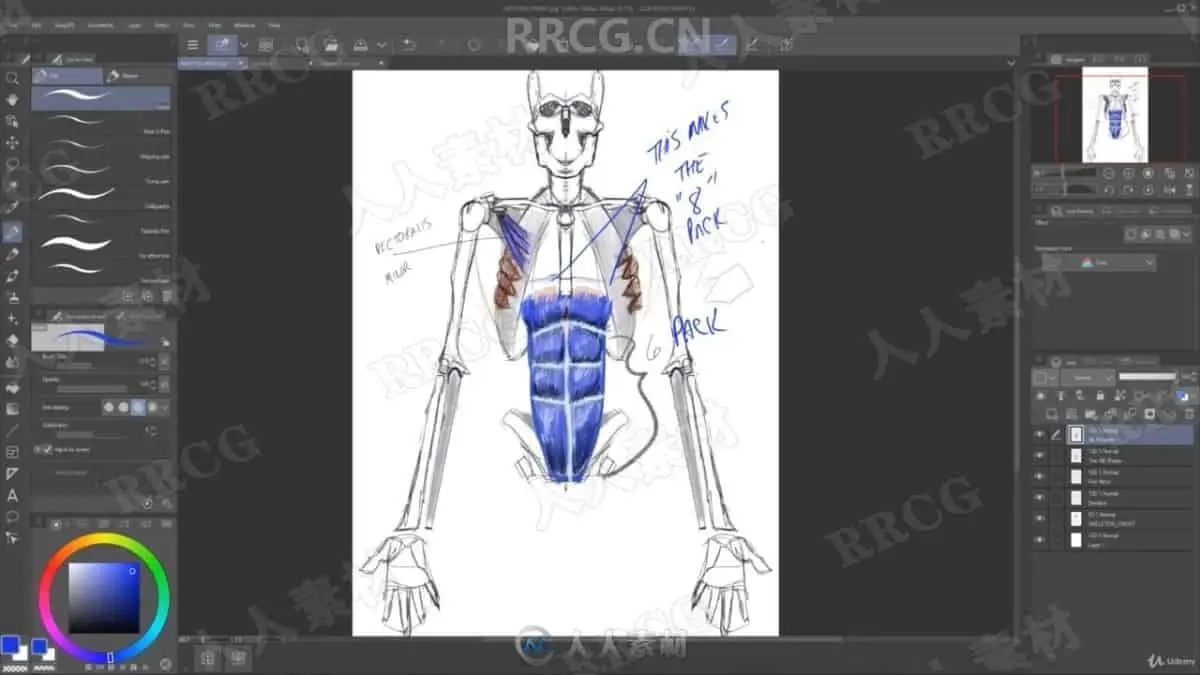1200x675 pixels.
Task: Click the Navigator preview thumbnail
Action: click(x=1114, y=116)
